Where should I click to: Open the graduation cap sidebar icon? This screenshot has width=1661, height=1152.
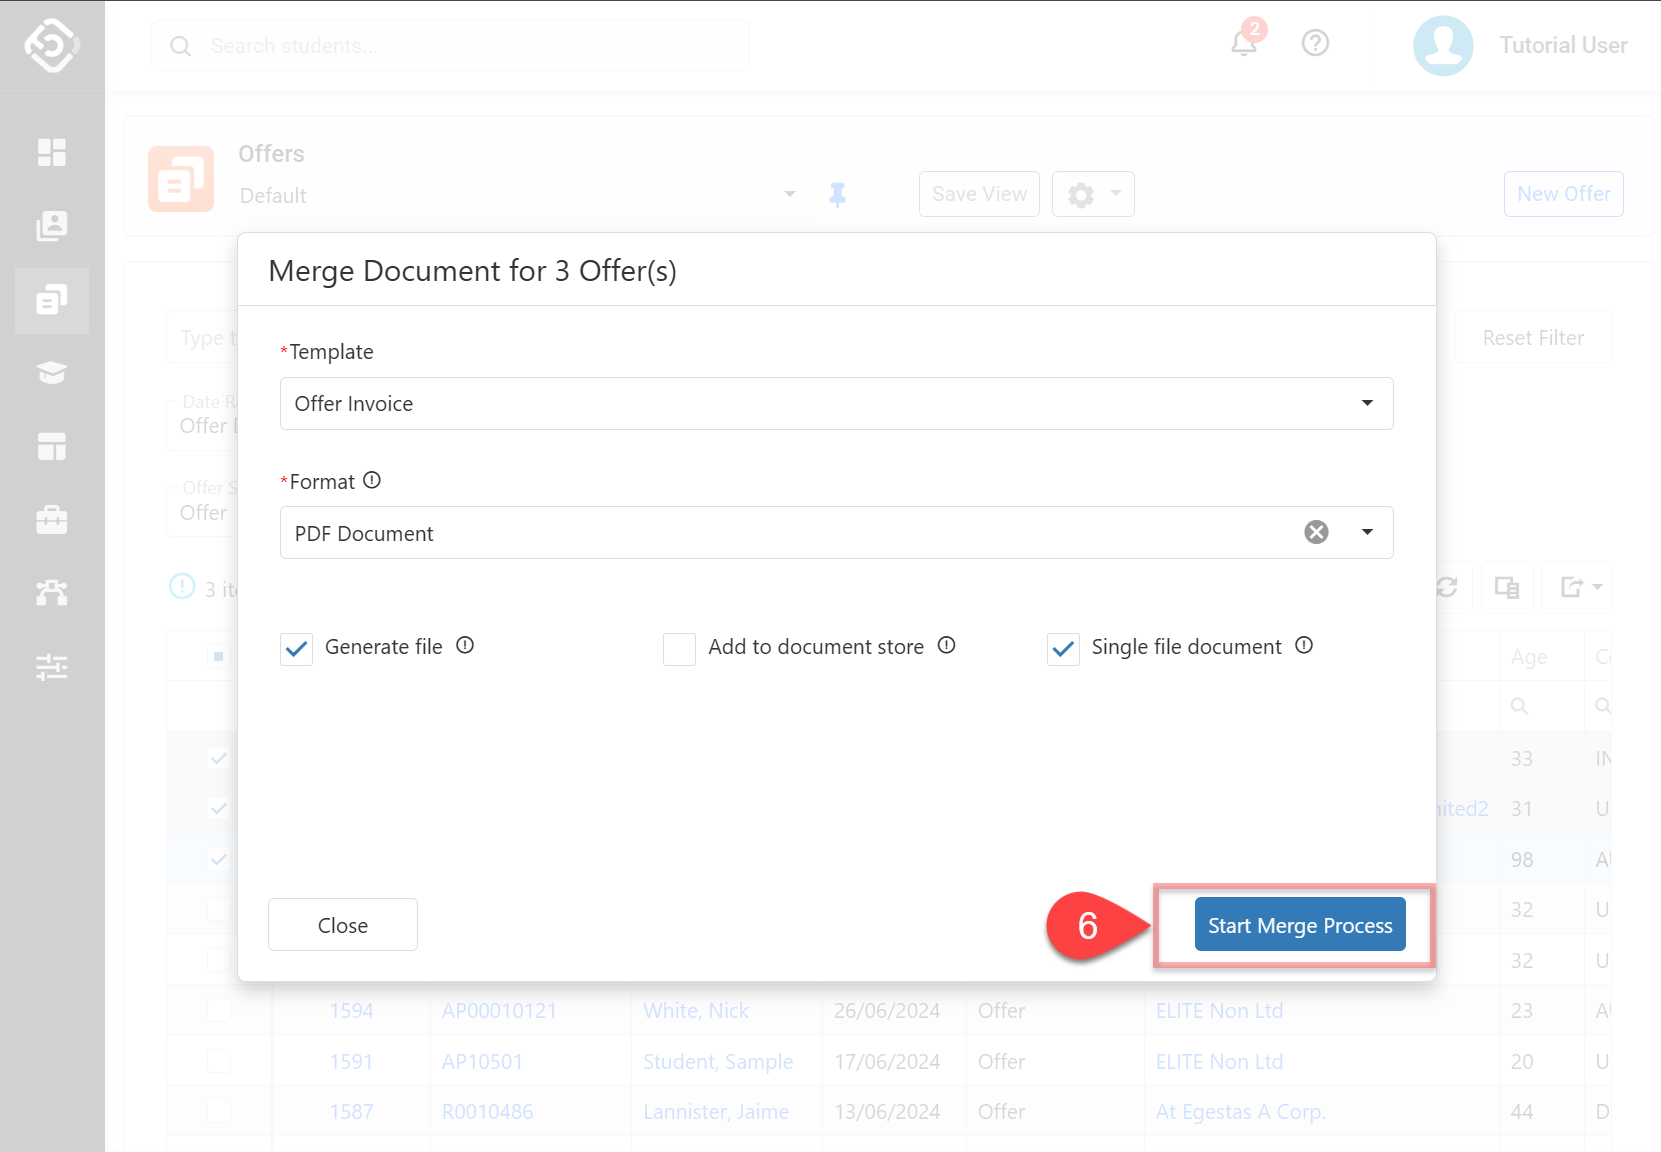coord(52,373)
